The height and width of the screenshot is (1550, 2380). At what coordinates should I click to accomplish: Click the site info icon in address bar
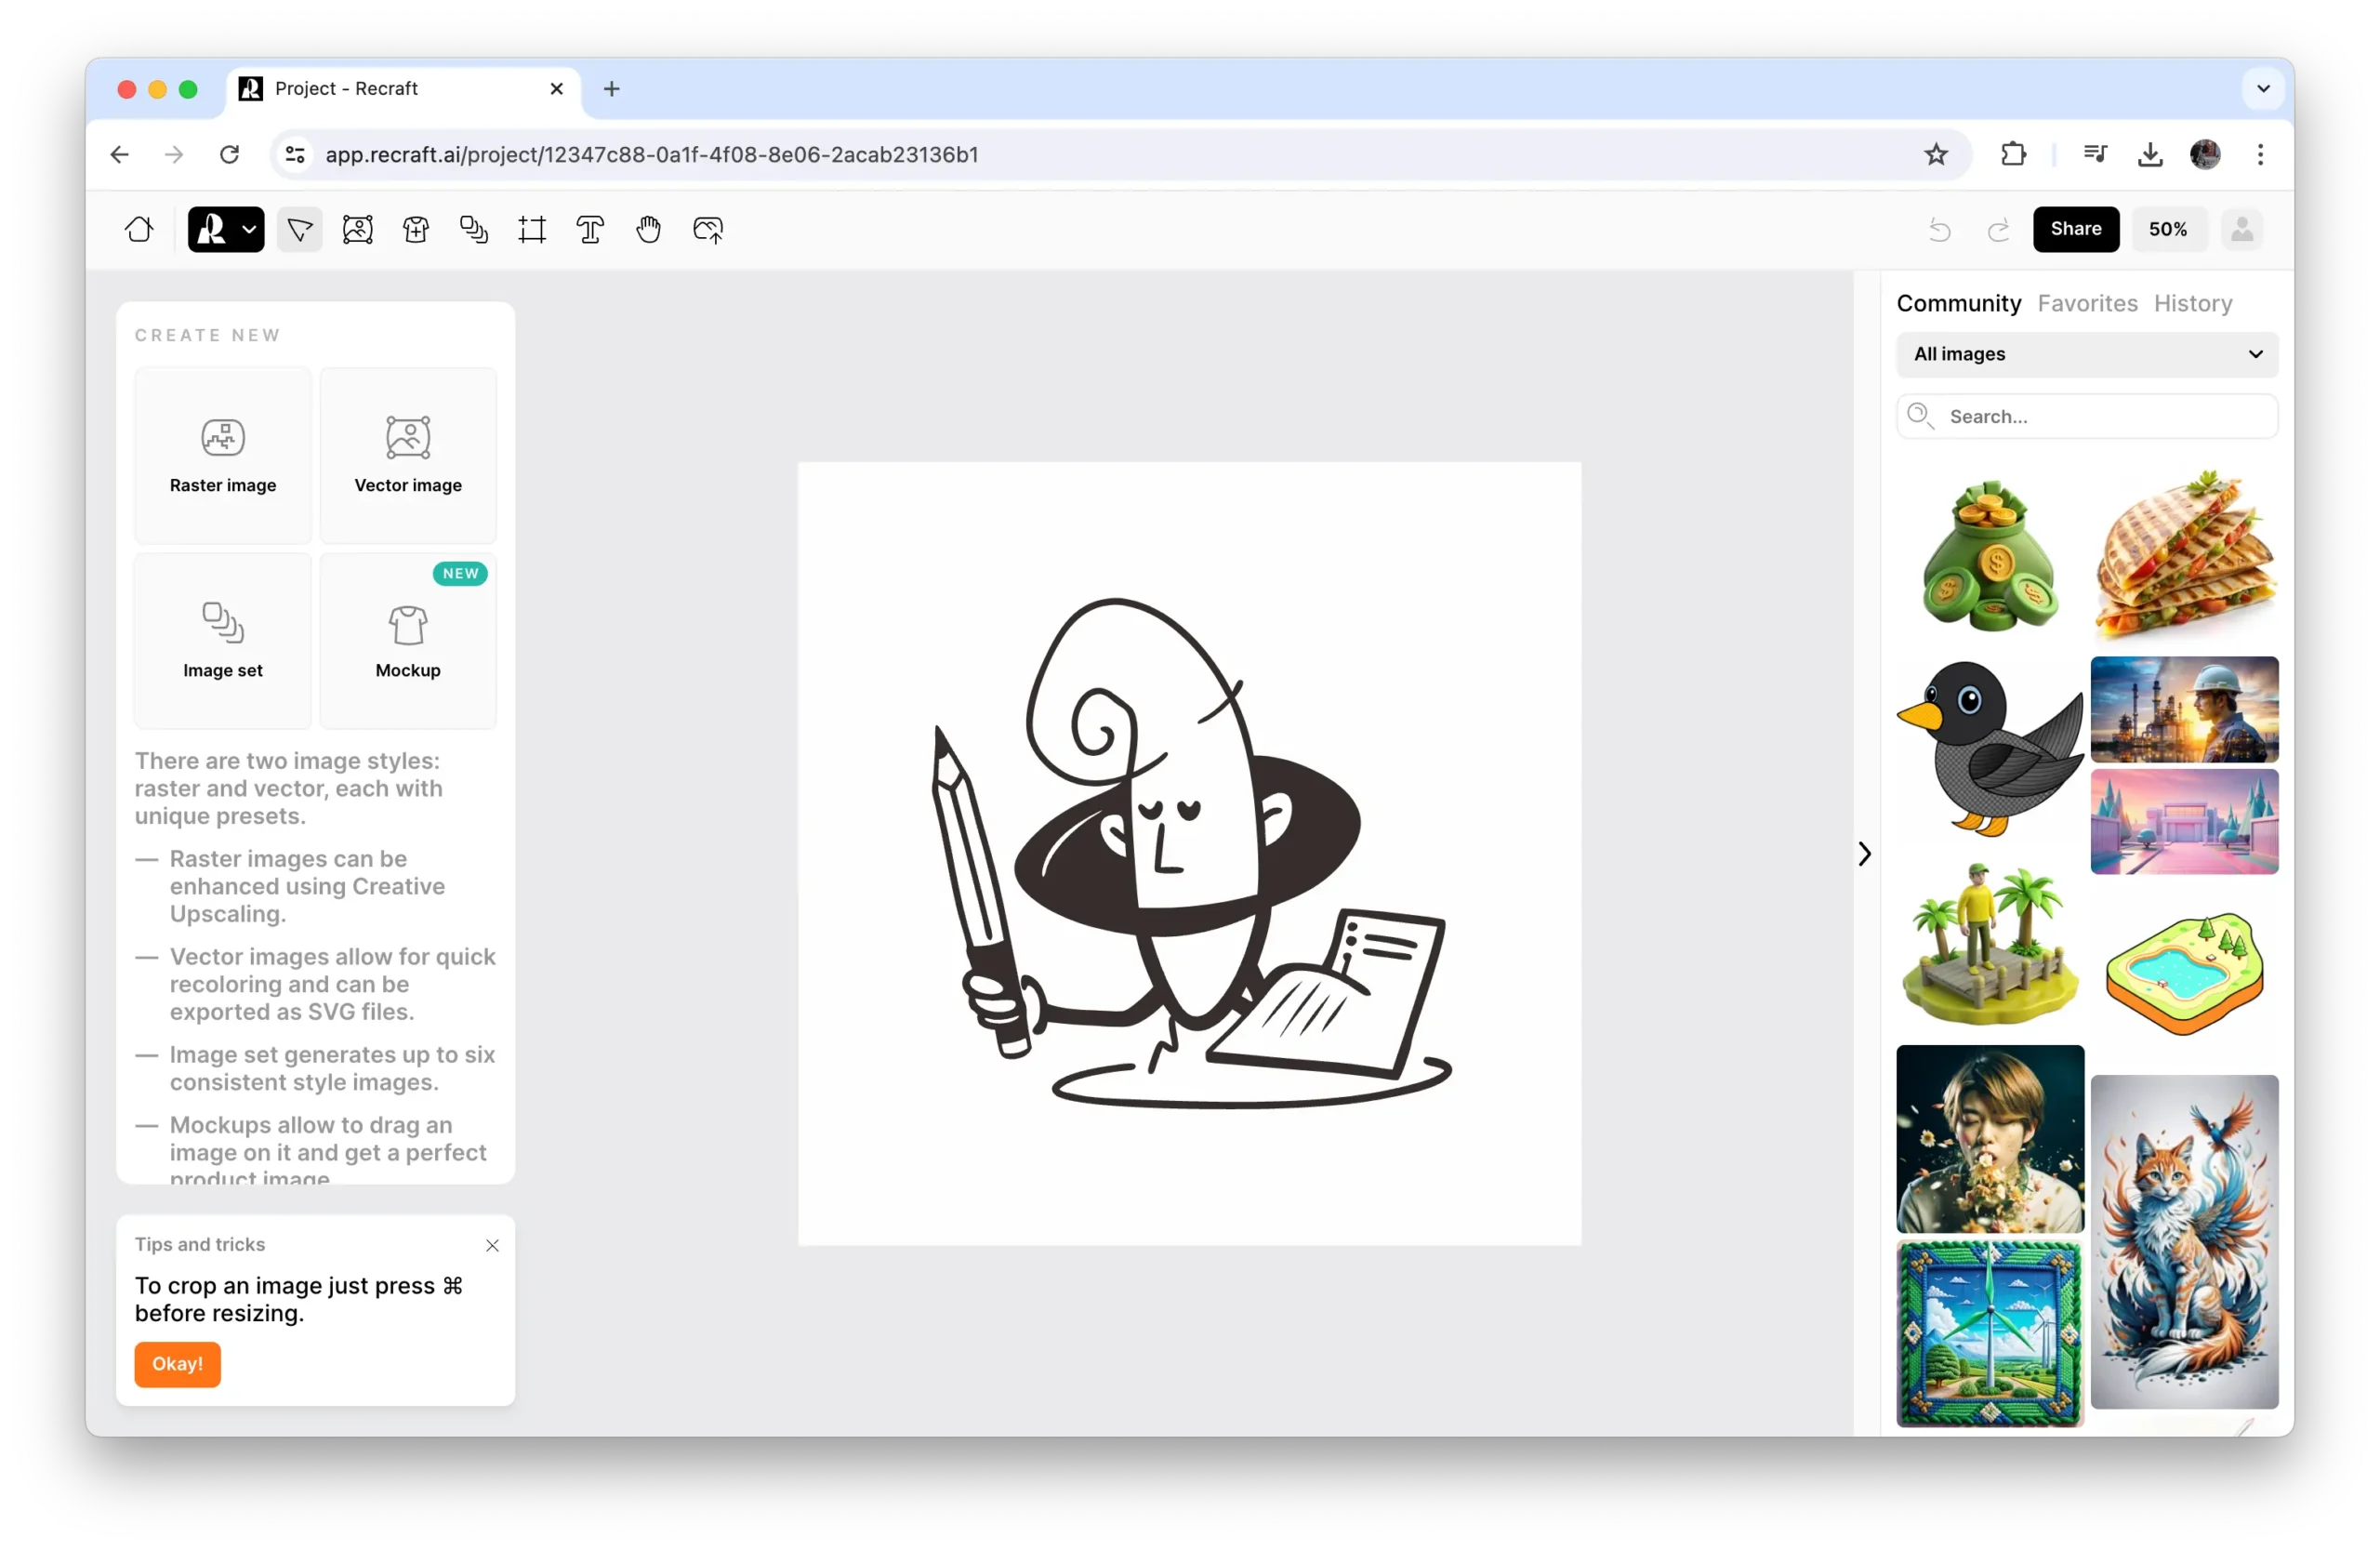pyautogui.click(x=295, y=154)
